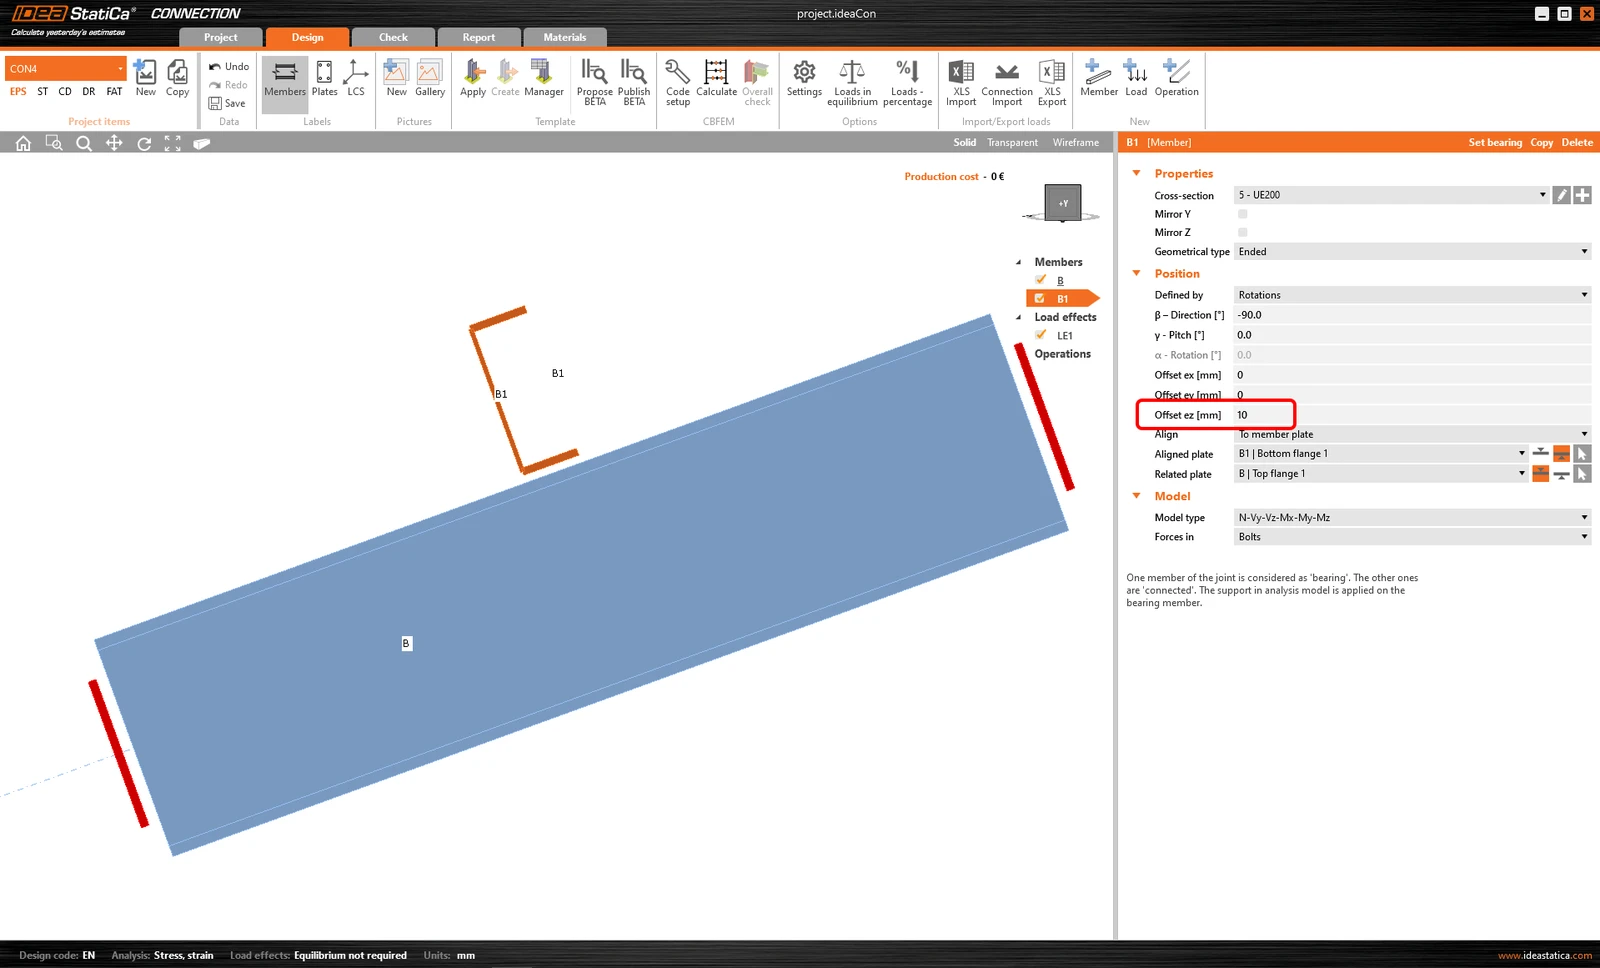Toggle the Mirror Y checkbox
1600x968 pixels.
tap(1243, 214)
